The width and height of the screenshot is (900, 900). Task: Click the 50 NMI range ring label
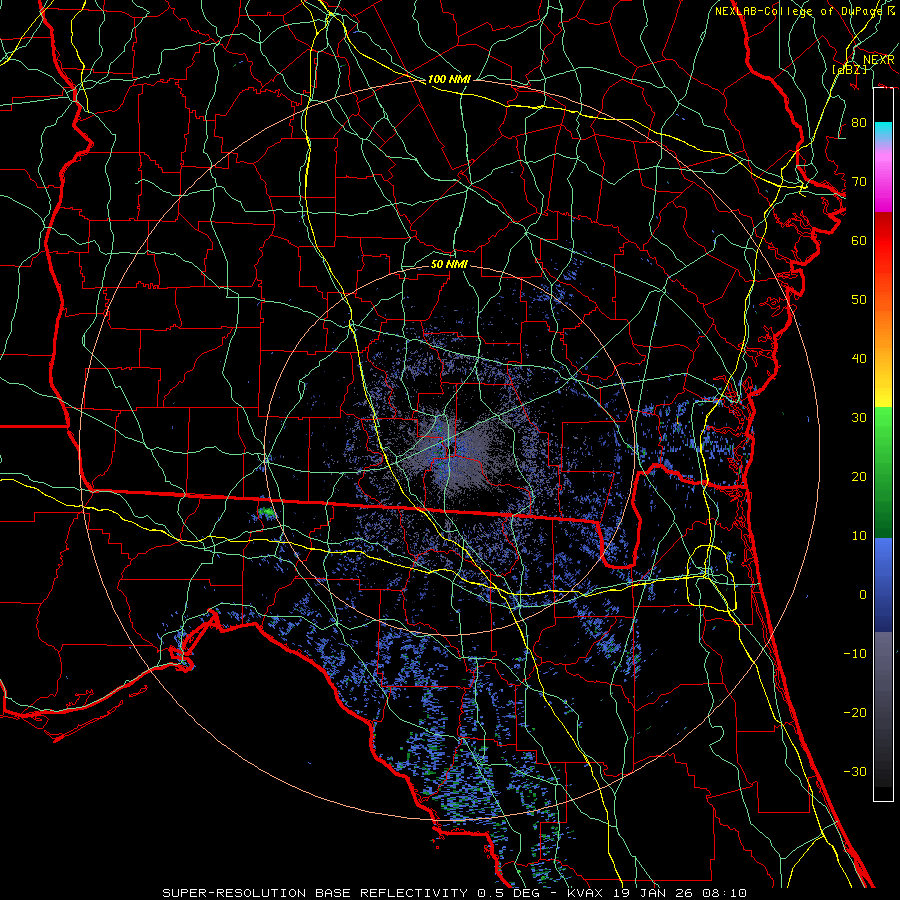click(449, 264)
